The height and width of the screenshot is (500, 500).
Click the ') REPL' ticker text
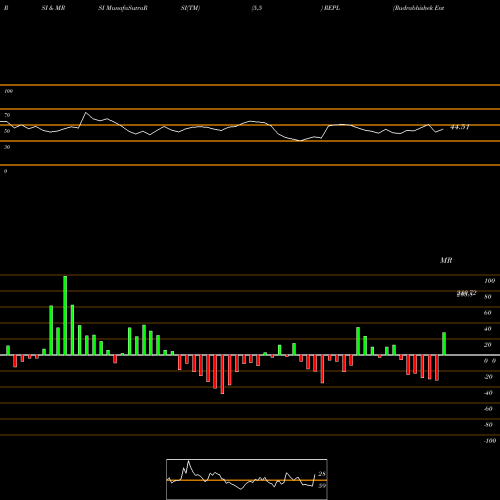pos(330,8)
